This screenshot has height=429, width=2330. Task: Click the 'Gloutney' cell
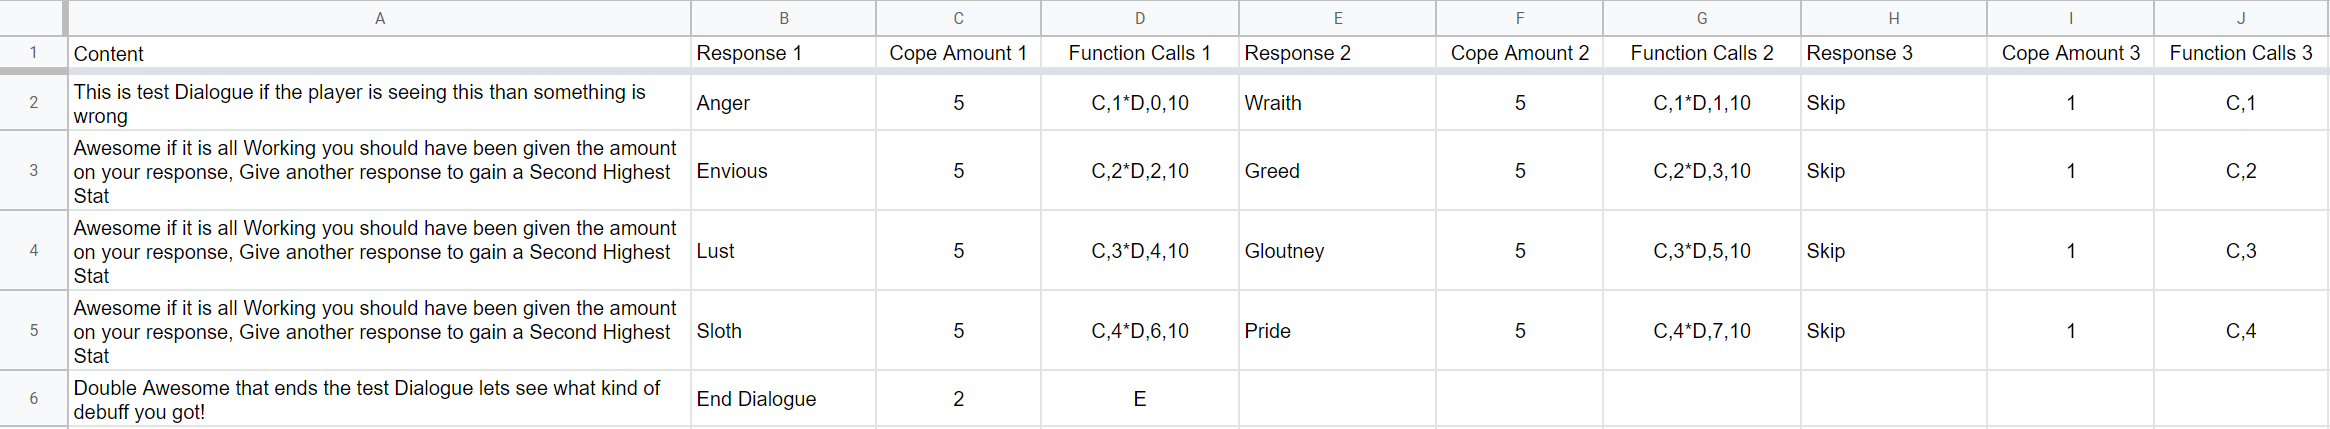(1337, 251)
